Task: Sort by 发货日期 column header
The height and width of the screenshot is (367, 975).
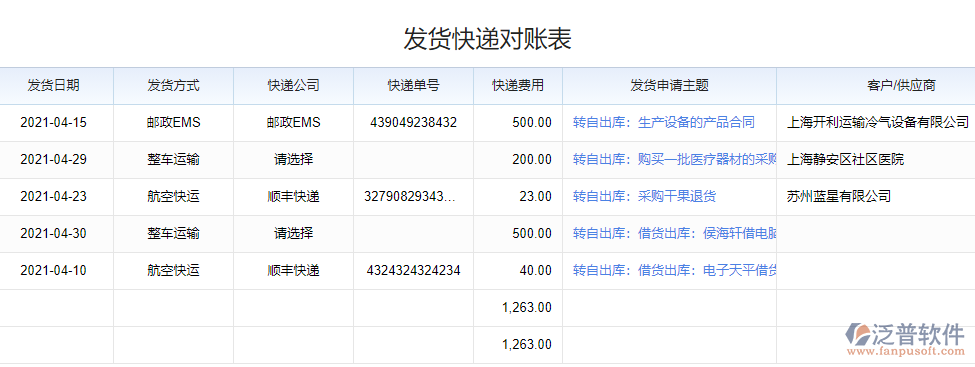Action: click(53, 86)
